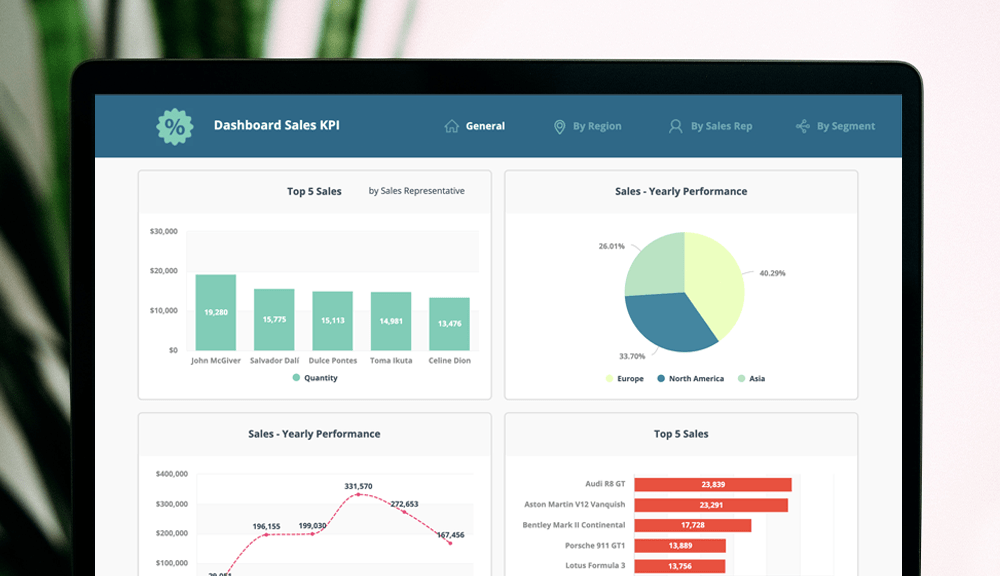This screenshot has height=576, width=1000.
Task: Click the 'Top 5 Sales' title above red bars
Action: pos(681,434)
